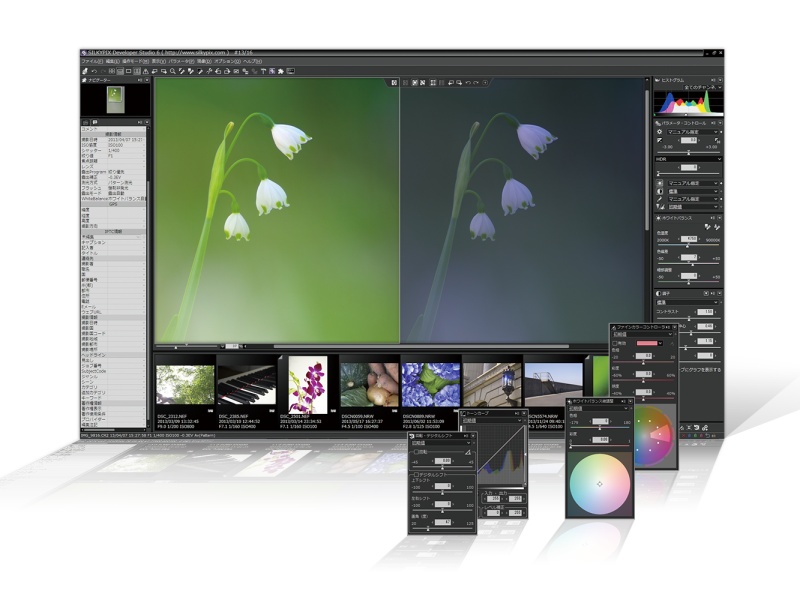The image size is (800, 600).
Task: Open the manual setting dropdown in Parameter Control
Action: click(x=690, y=133)
